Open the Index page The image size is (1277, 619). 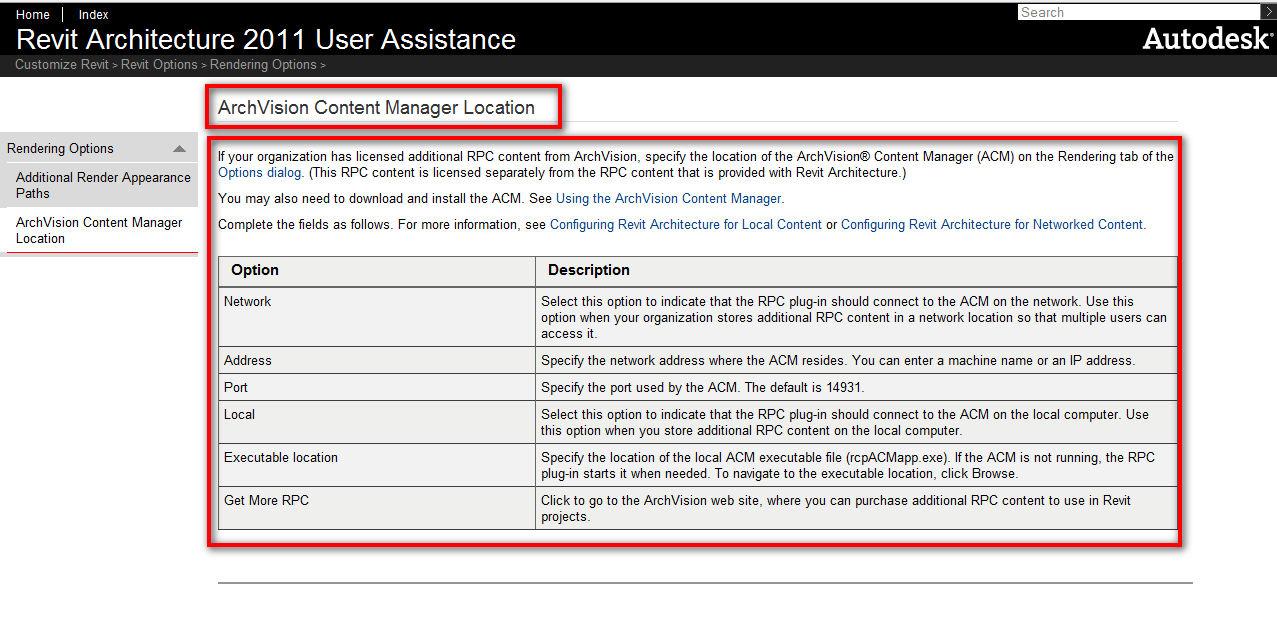tap(94, 14)
